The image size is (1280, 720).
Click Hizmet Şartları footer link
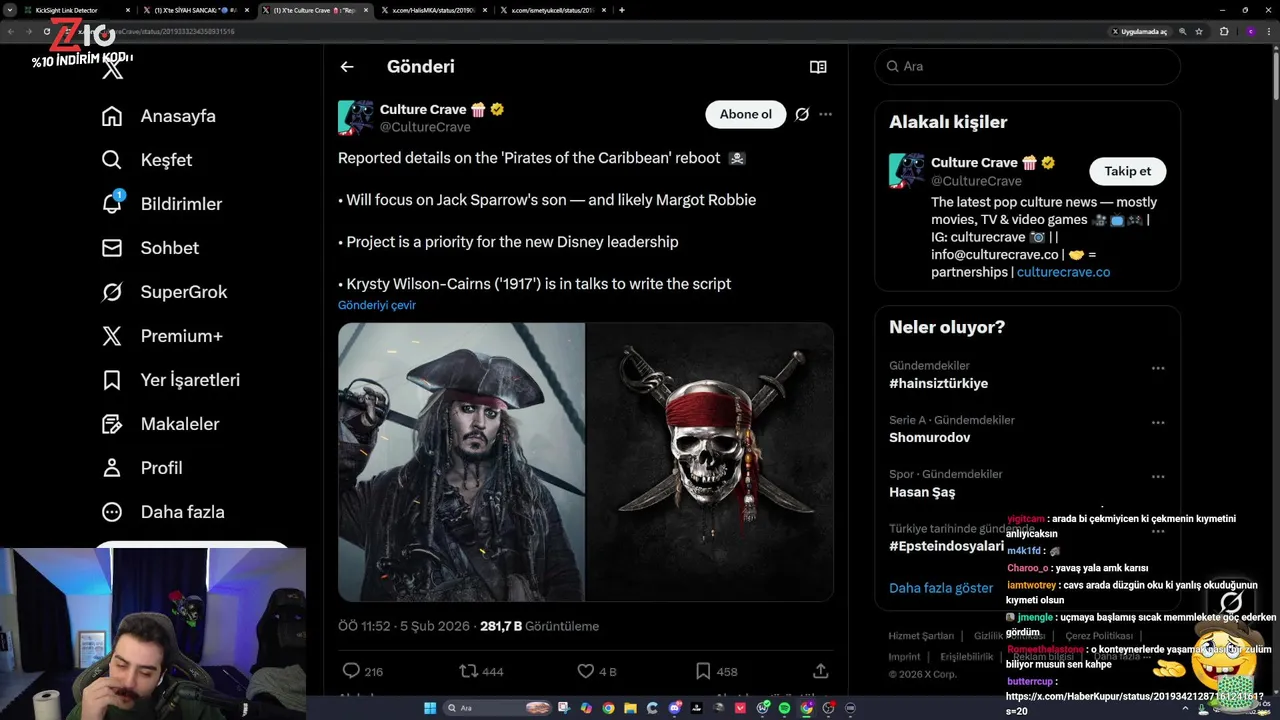(x=921, y=636)
